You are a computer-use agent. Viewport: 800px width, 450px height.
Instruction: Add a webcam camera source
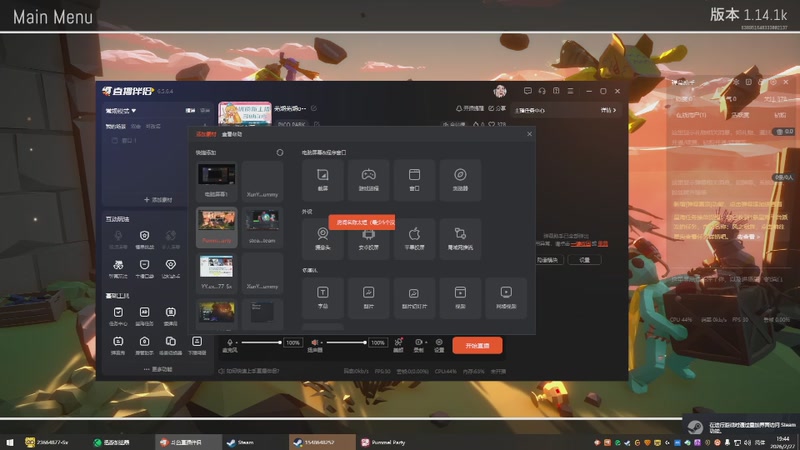322,239
